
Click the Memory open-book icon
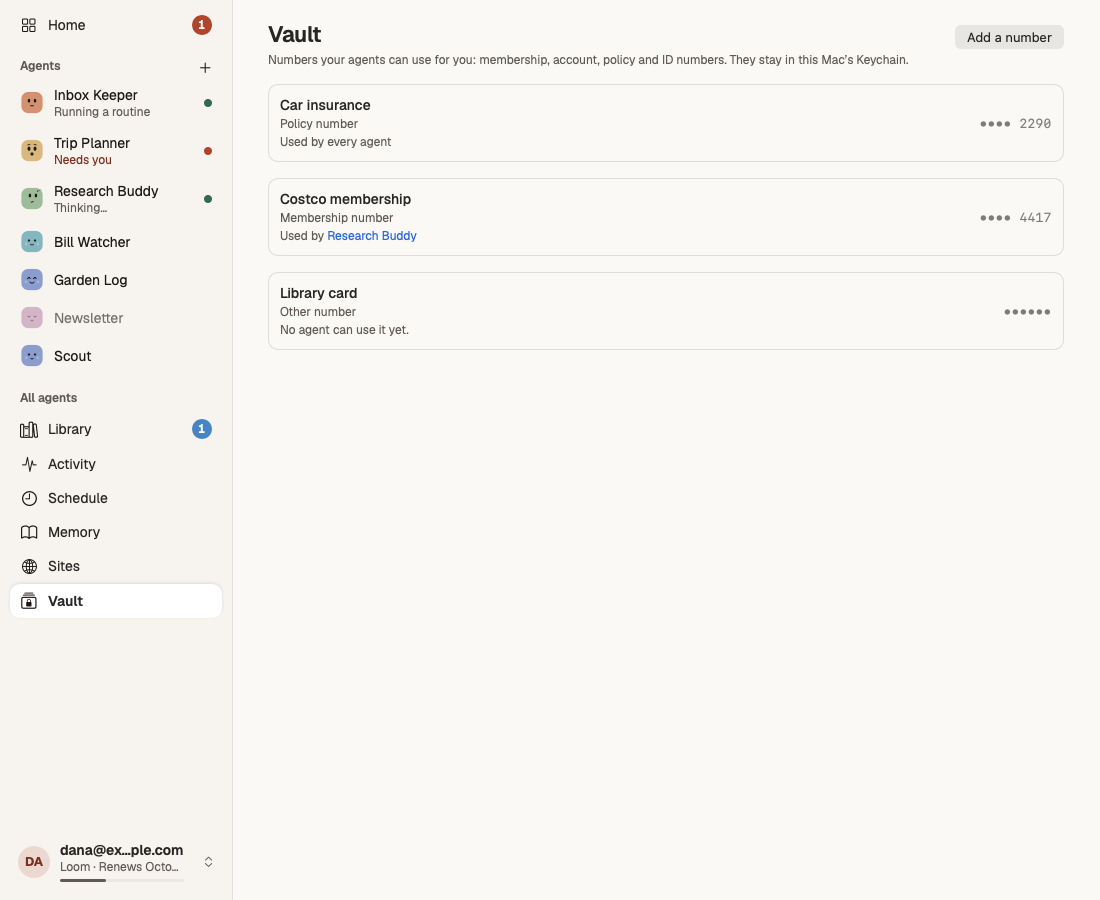click(29, 532)
